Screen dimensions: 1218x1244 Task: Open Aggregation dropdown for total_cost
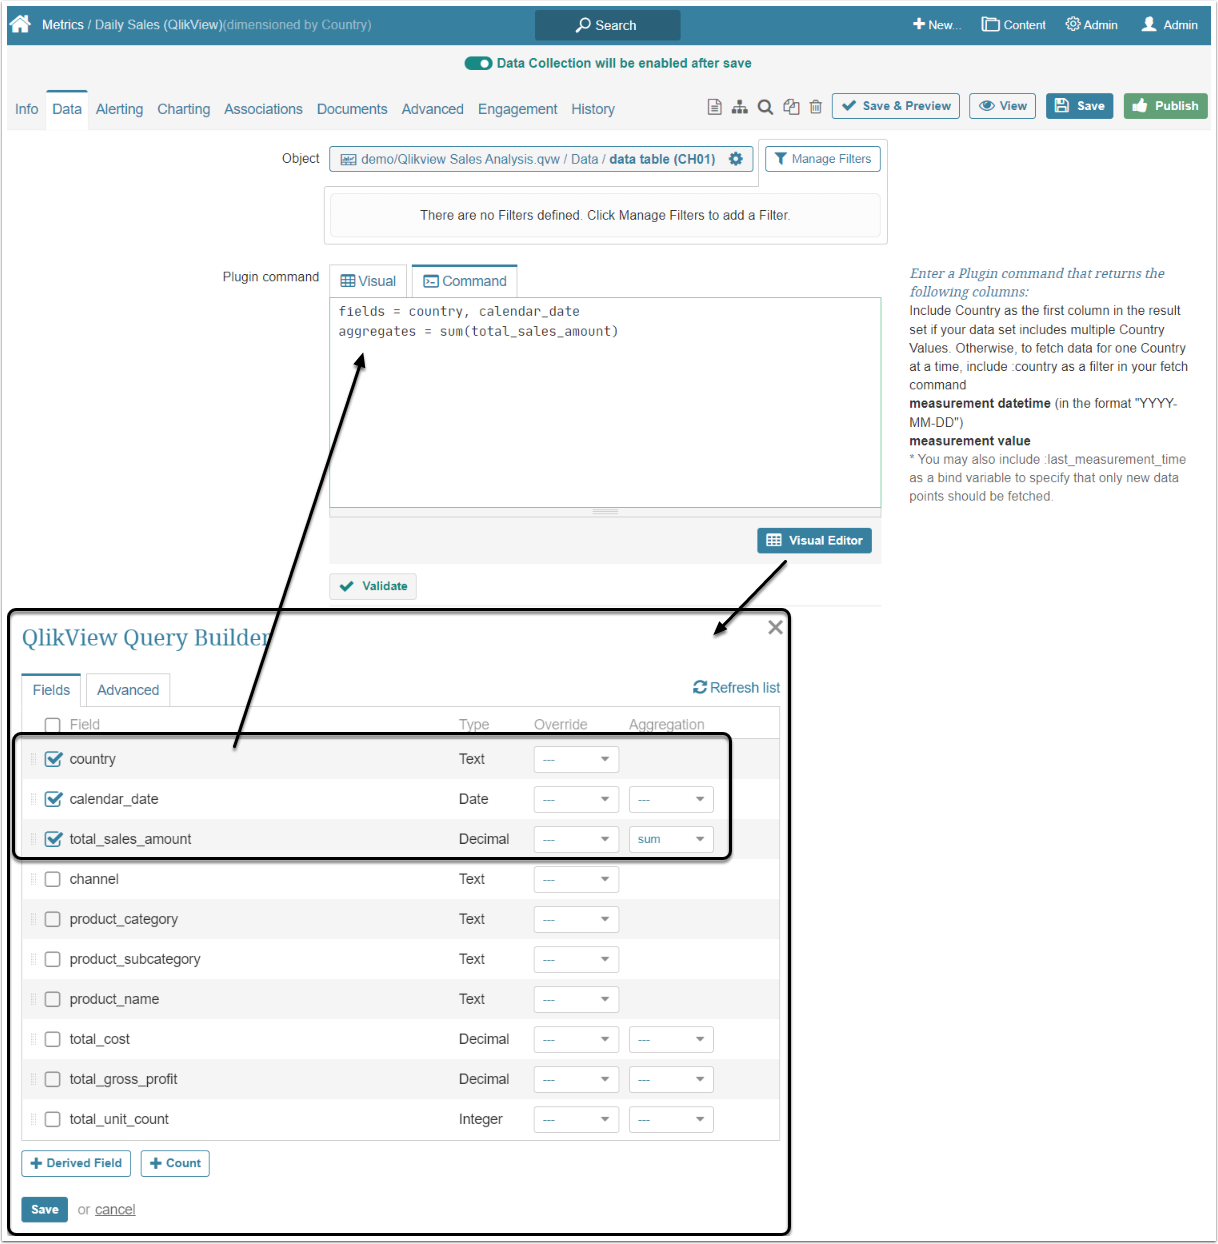[671, 1039]
